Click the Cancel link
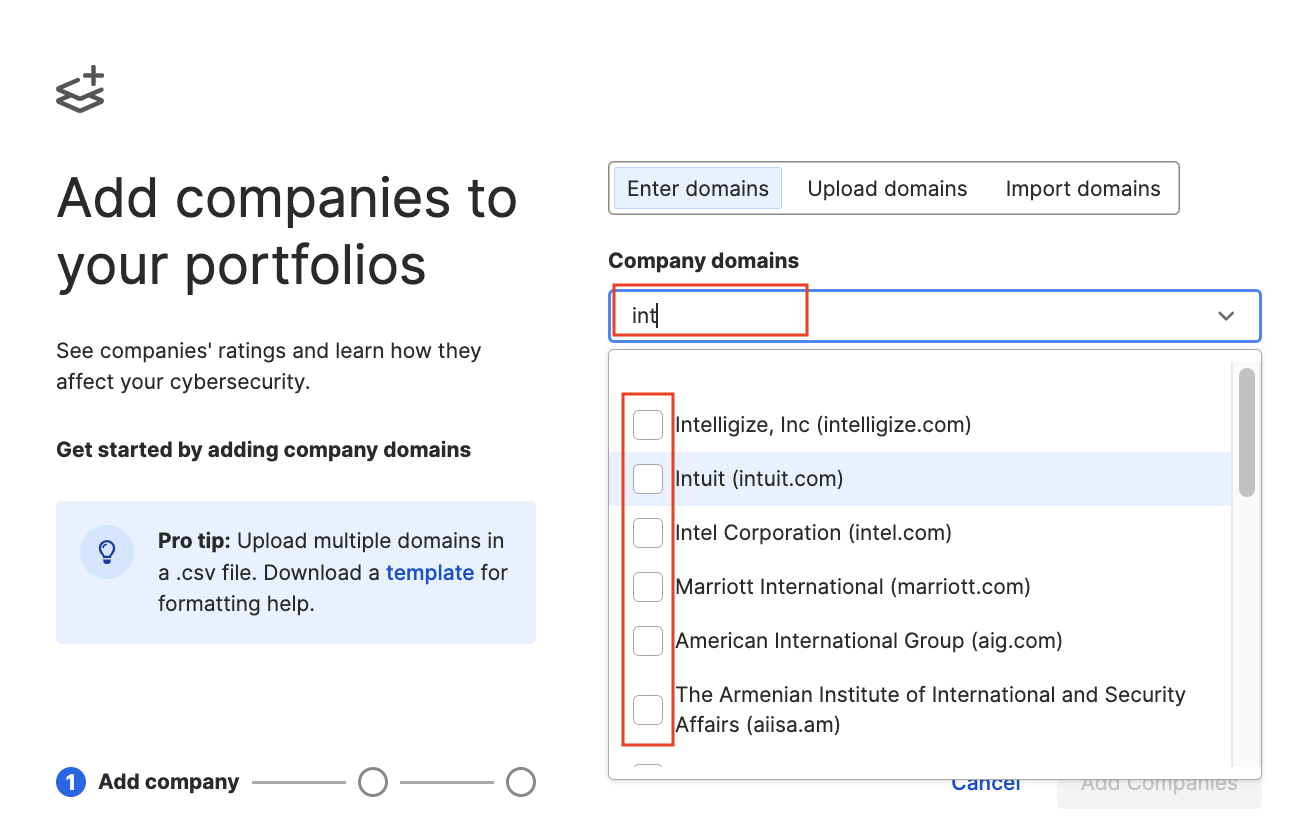Image resolution: width=1302 pixels, height=834 pixels. (986, 783)
